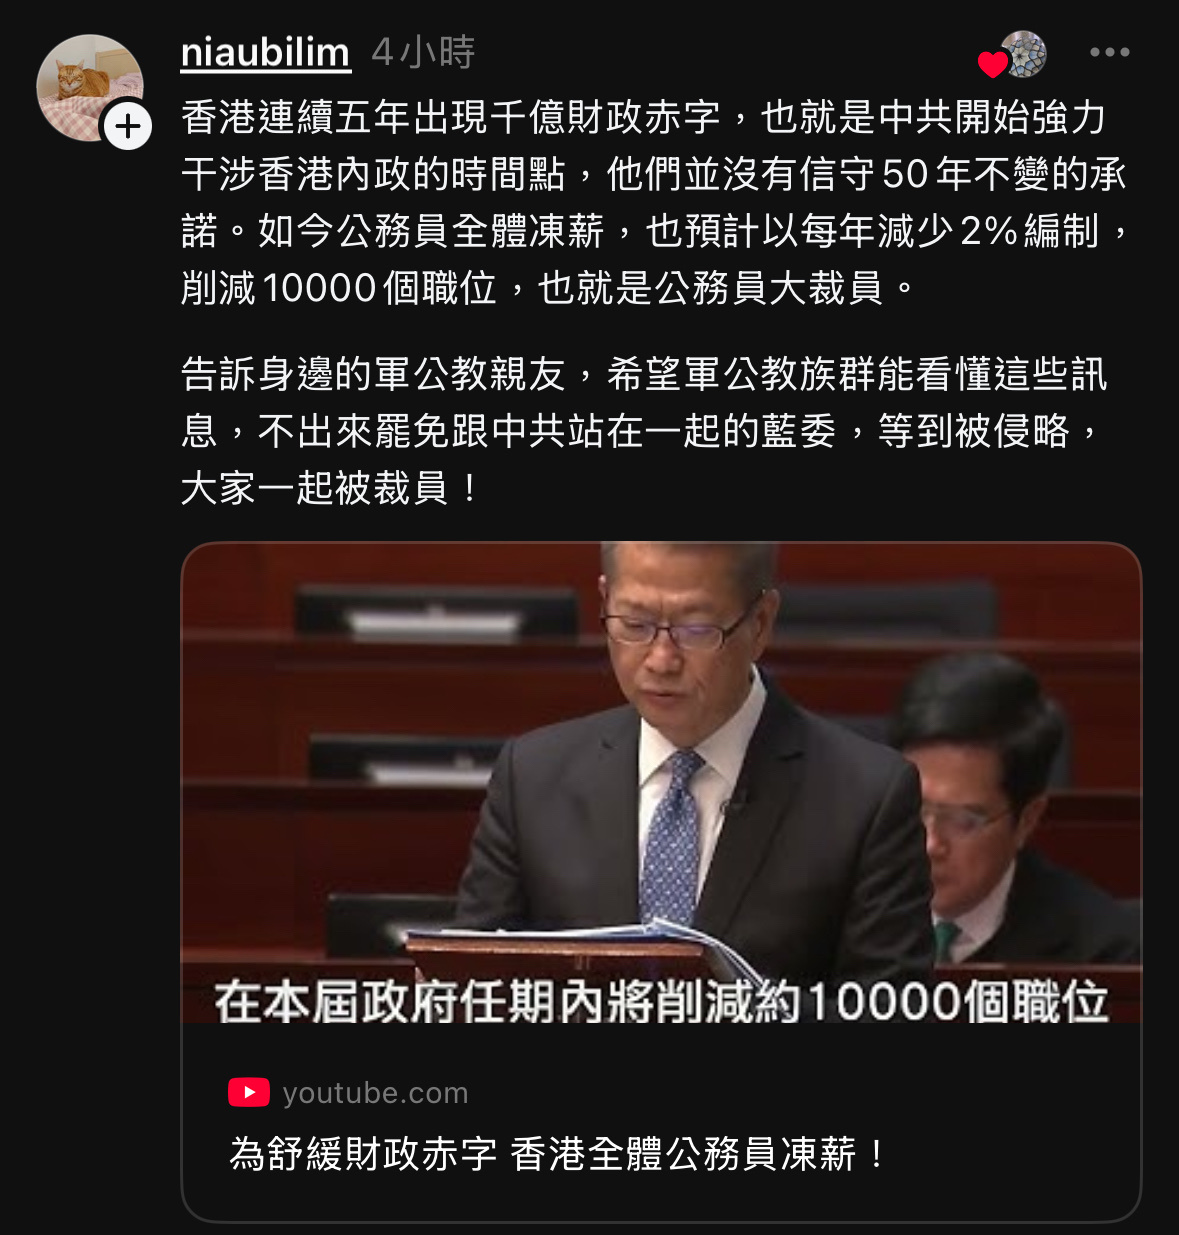Image resolution: width=1179 pixels, height=1235 pixels.
Task: Tap the red heart reaction icon
Action: (x=992, y=64)
